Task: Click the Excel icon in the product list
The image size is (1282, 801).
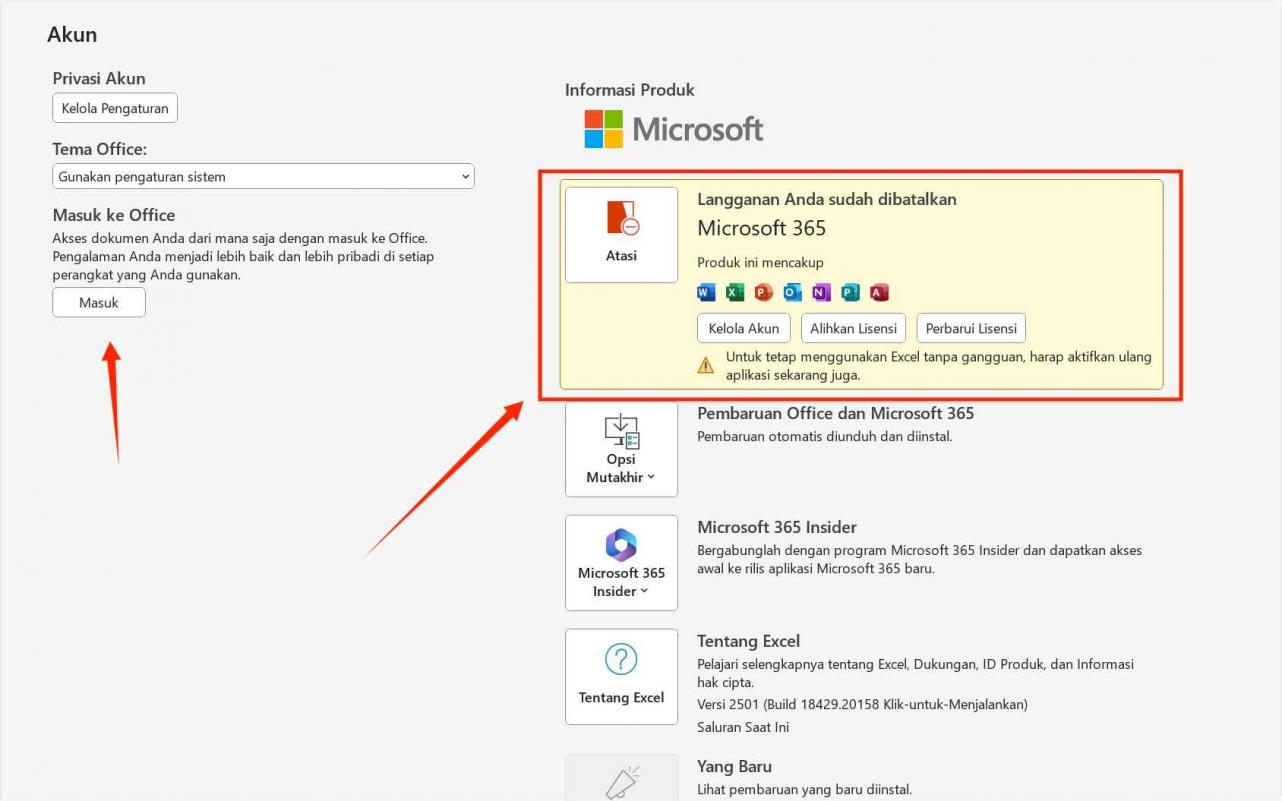Action: pyautogui.click(x=734, y=292)
